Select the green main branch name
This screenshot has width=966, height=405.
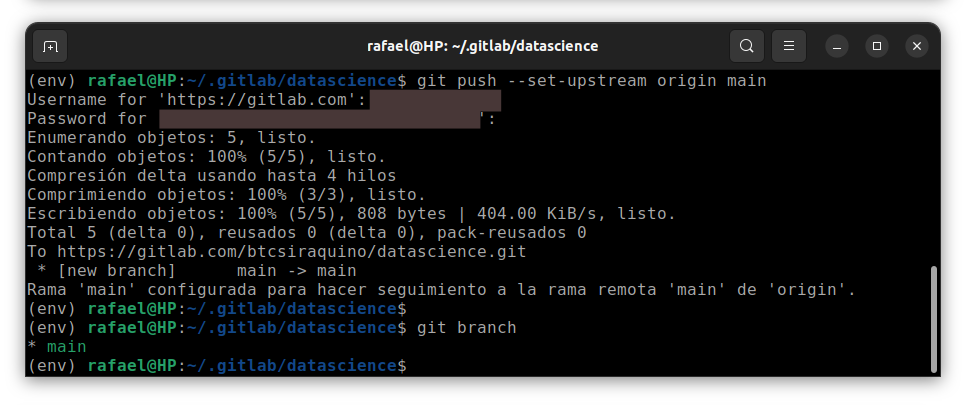click(x=67, y=346)
